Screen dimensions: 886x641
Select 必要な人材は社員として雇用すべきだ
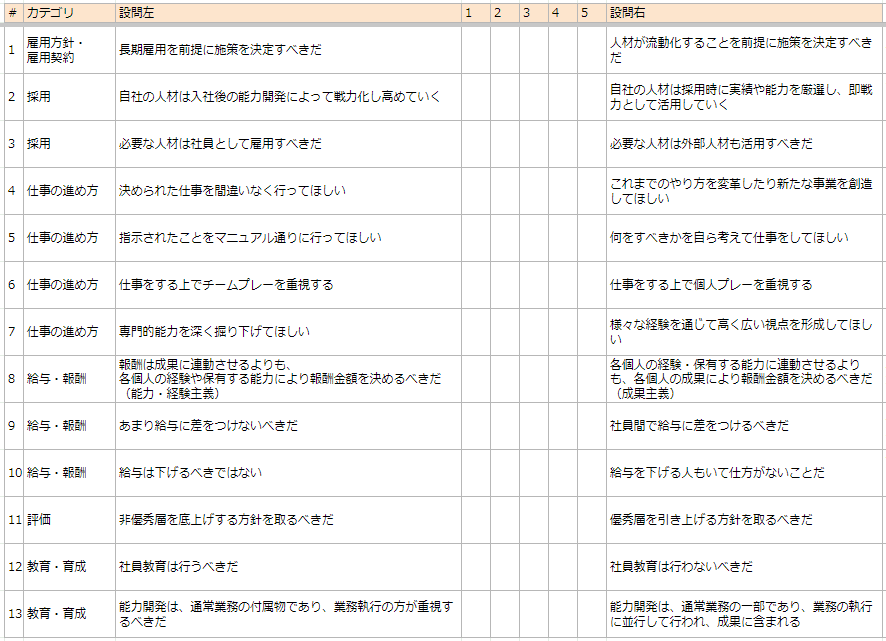(288, 144)
